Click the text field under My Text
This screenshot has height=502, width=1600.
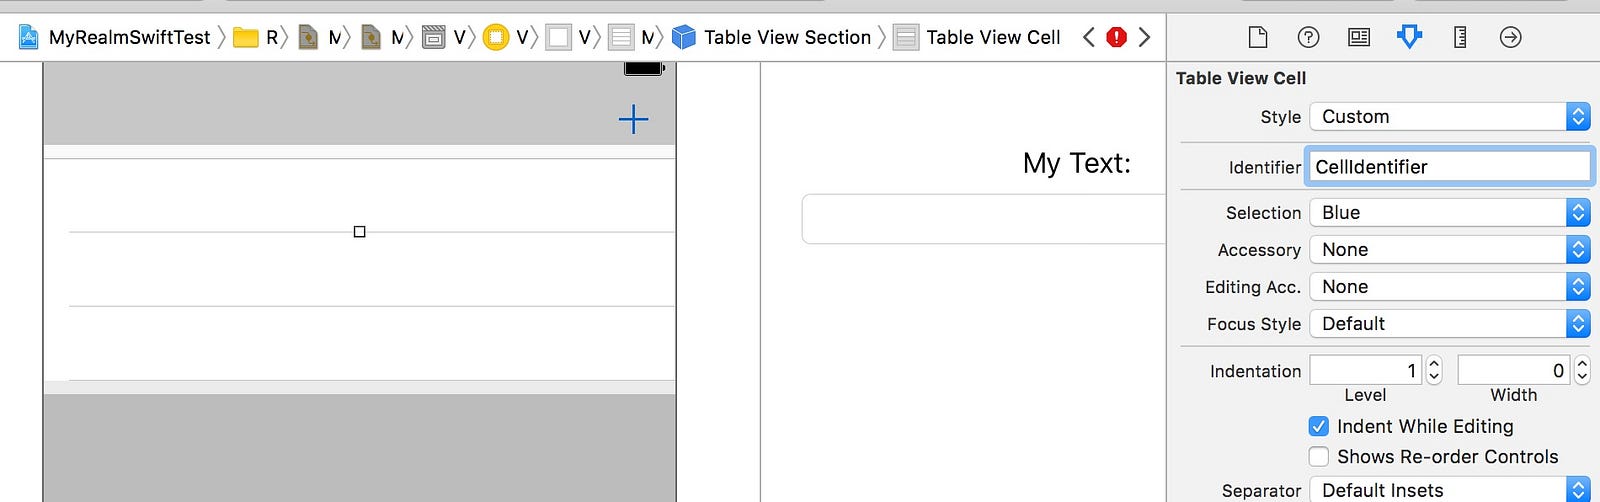(x=984, y=219)
